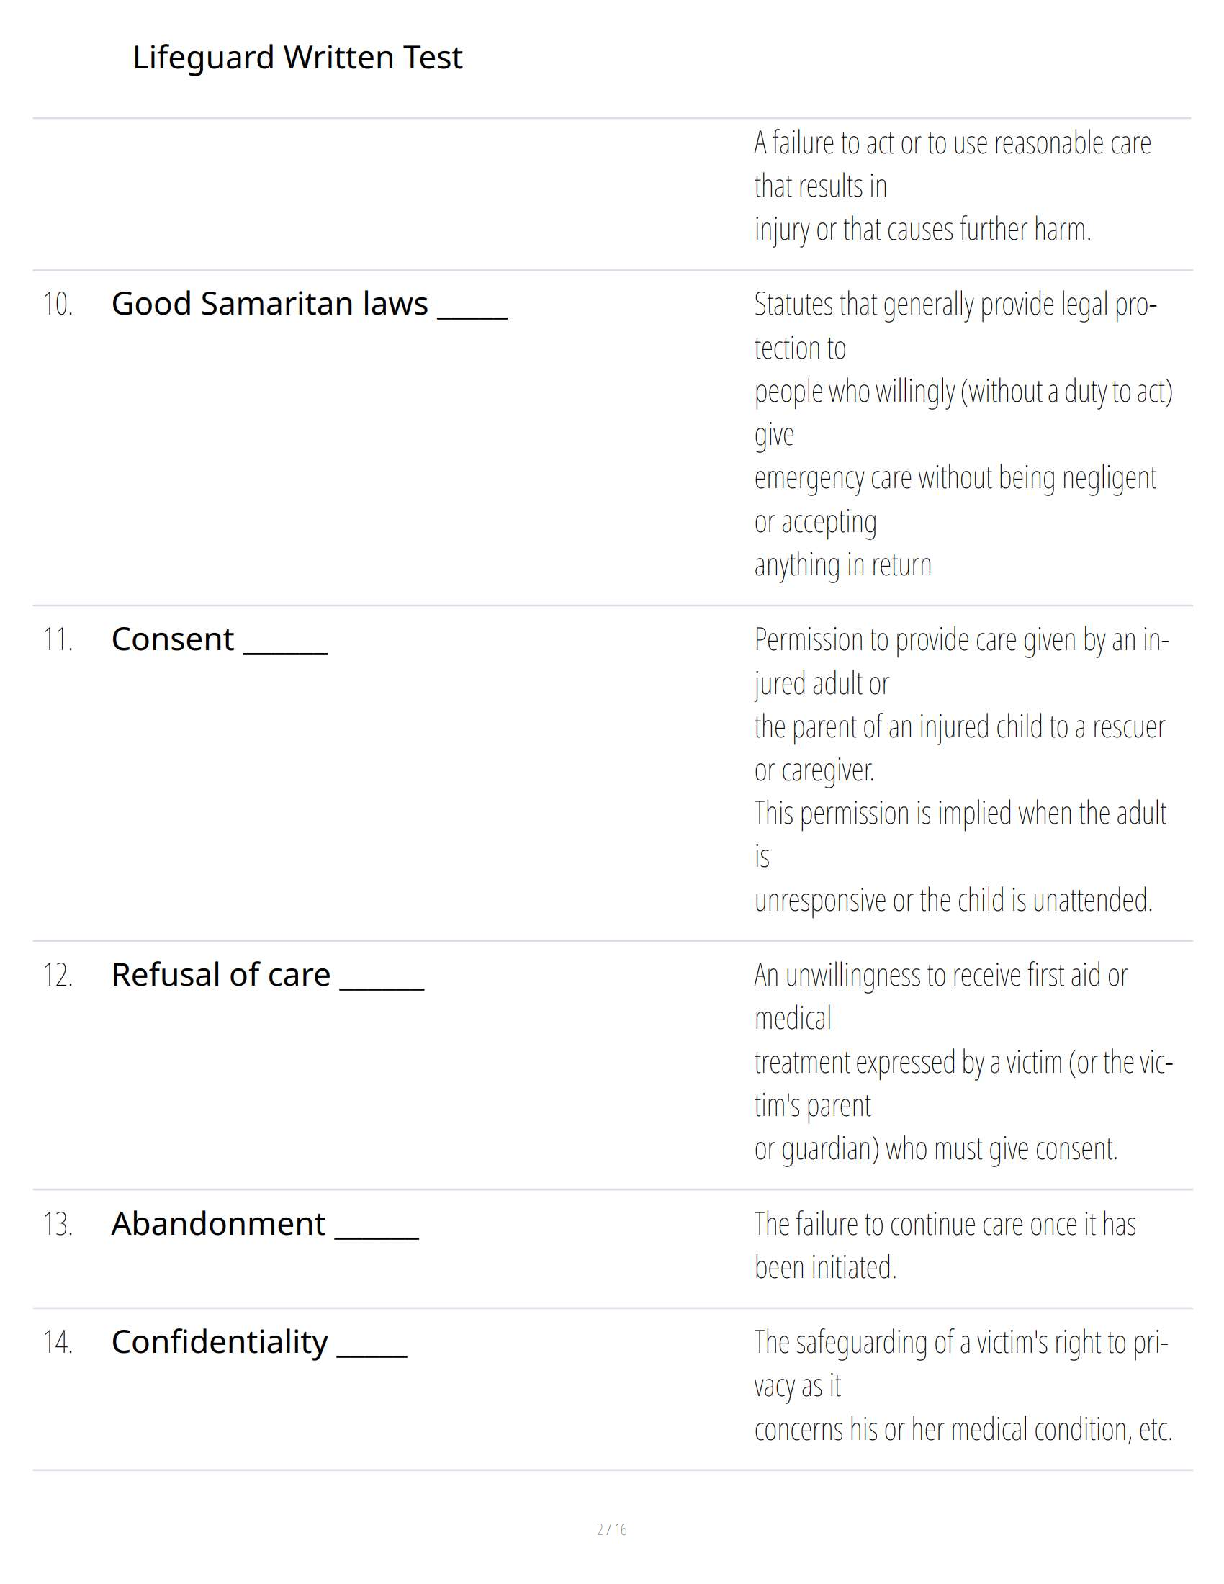Select the Abandonment term
Image resolution: width=1224 pixels, height=1584 pixels.
pyautogui.click(x=218, y=1224)
